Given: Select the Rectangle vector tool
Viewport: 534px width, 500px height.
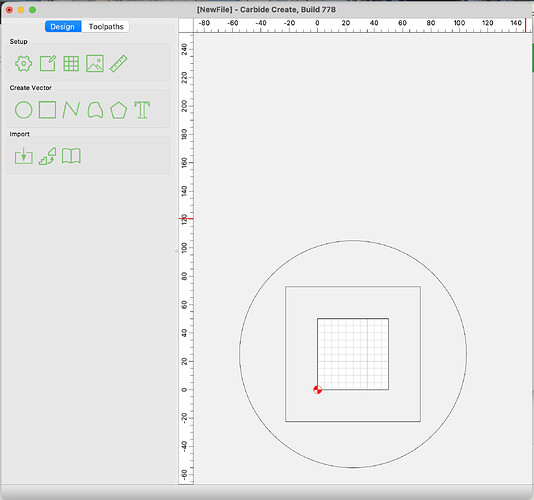Looking at the screenshot, I should pyautogui.click(x=47, y=110).
